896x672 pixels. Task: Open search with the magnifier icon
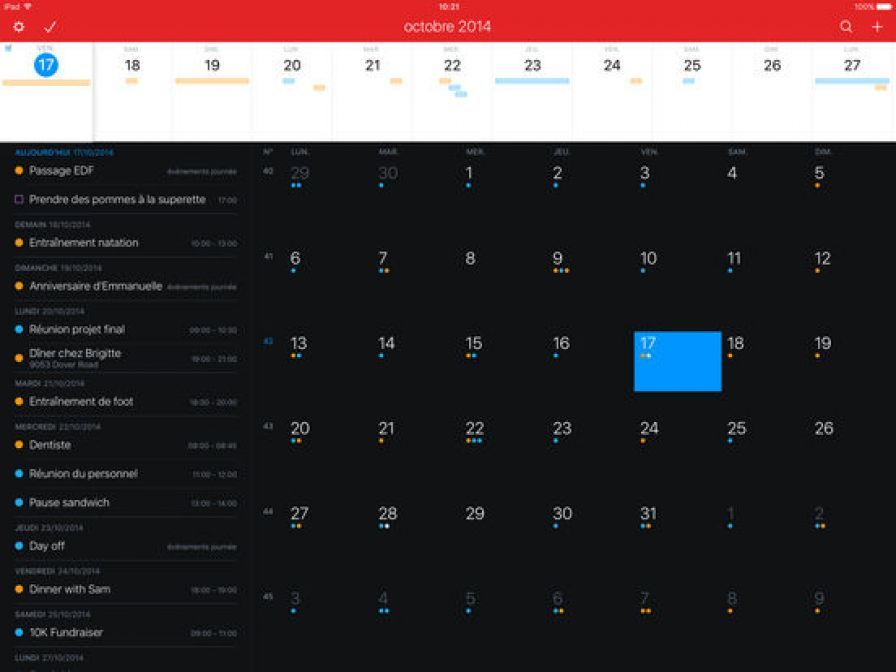pyautogui.click(x=846, y=27)
